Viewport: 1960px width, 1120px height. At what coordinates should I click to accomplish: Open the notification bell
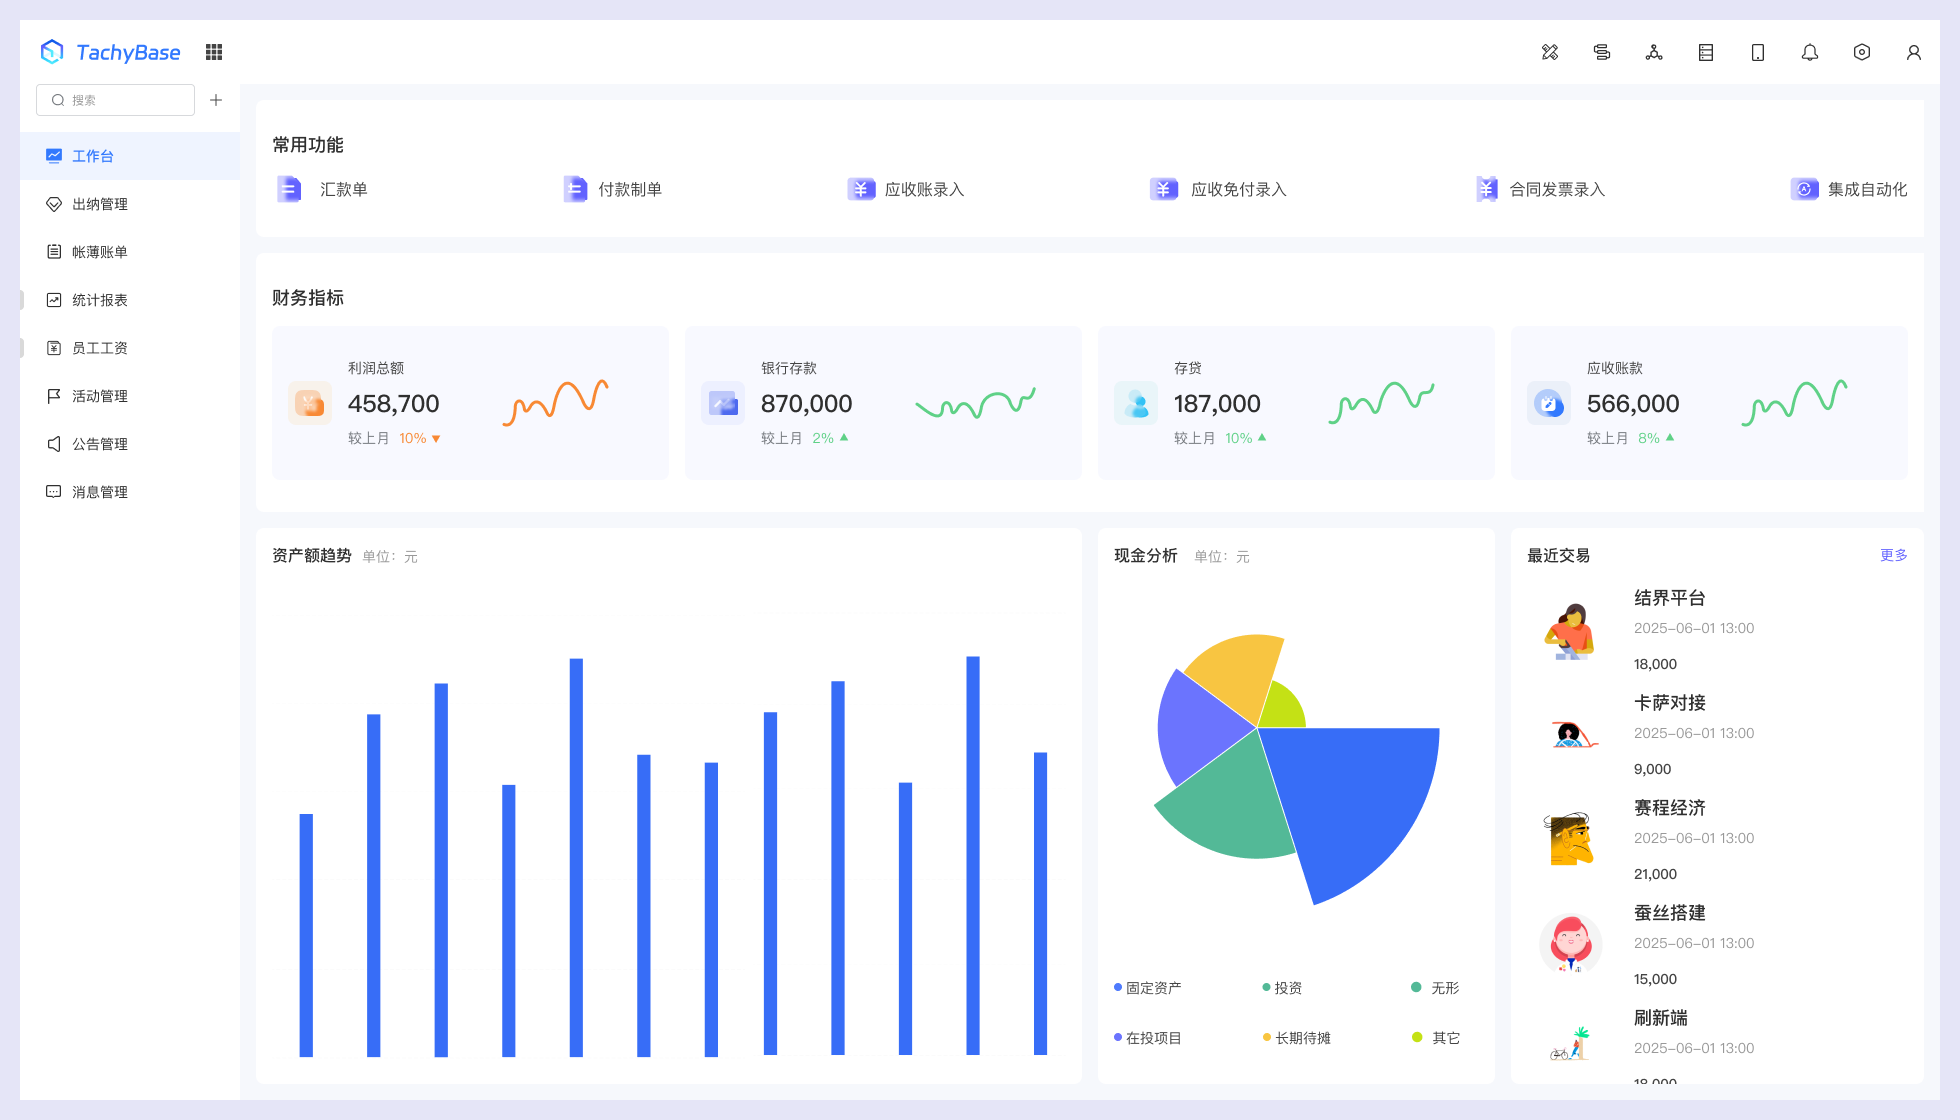pos(1810,52)
